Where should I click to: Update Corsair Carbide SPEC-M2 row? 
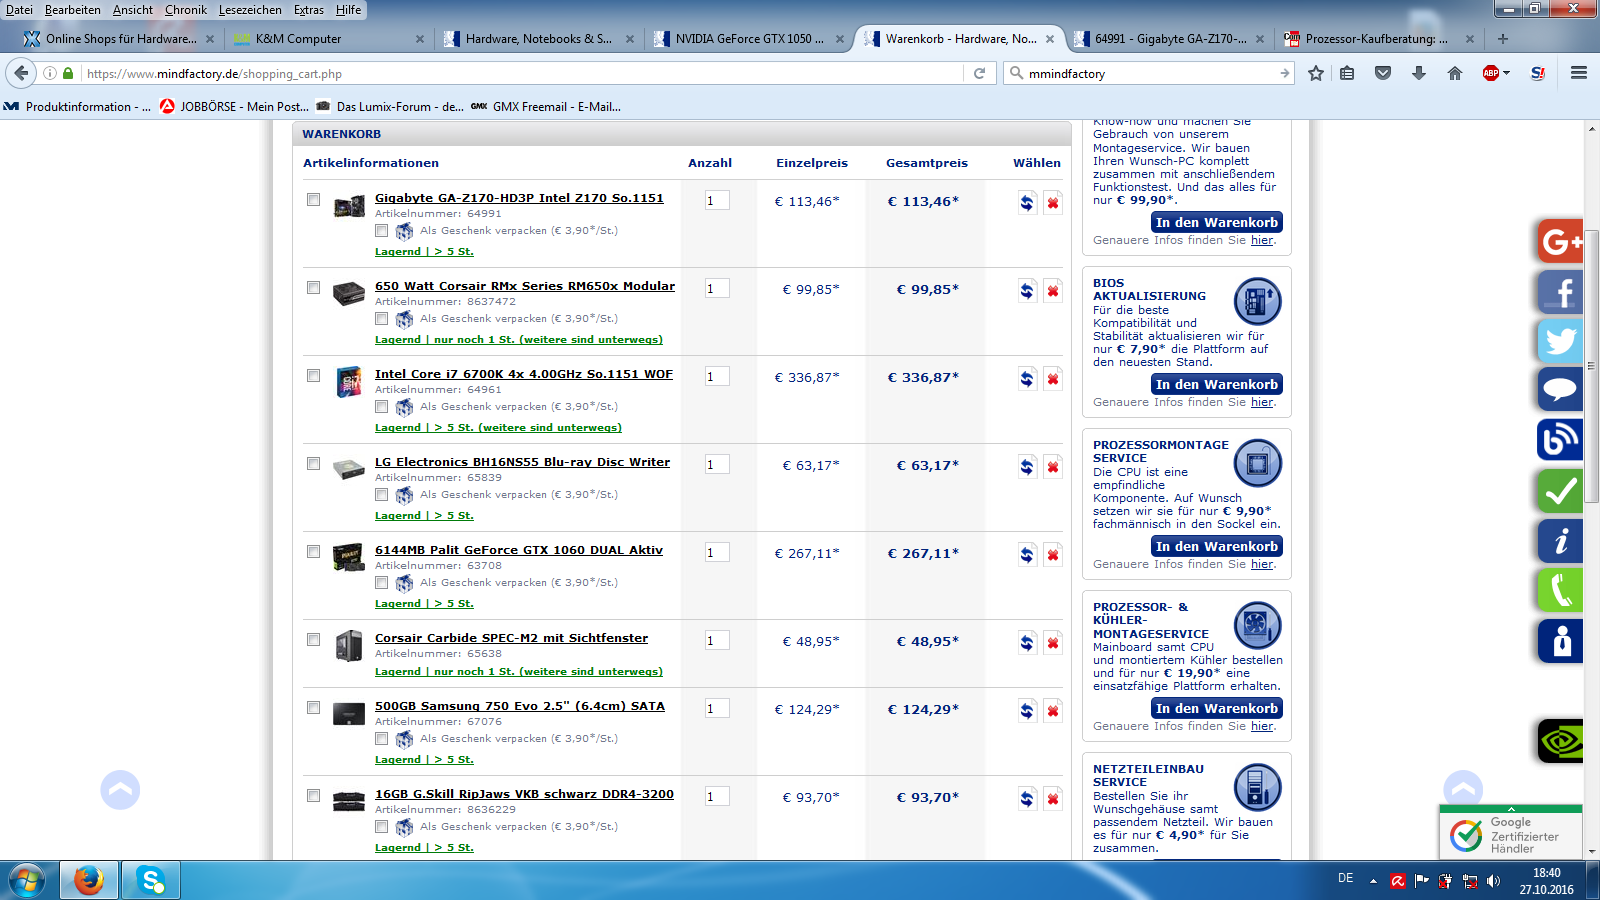1027,643
